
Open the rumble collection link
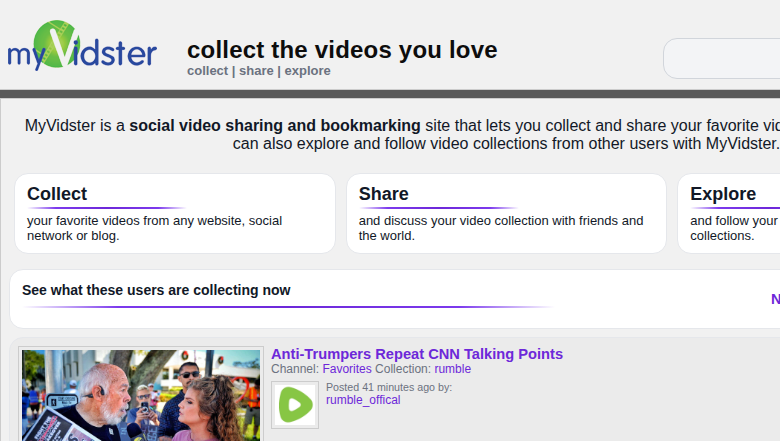[x=452, y=369]
